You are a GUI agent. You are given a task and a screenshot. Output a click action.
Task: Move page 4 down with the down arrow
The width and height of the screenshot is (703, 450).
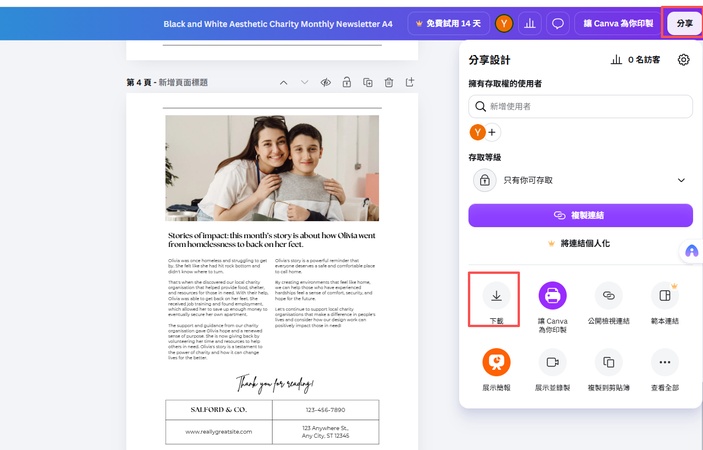(x=305, y=82)
